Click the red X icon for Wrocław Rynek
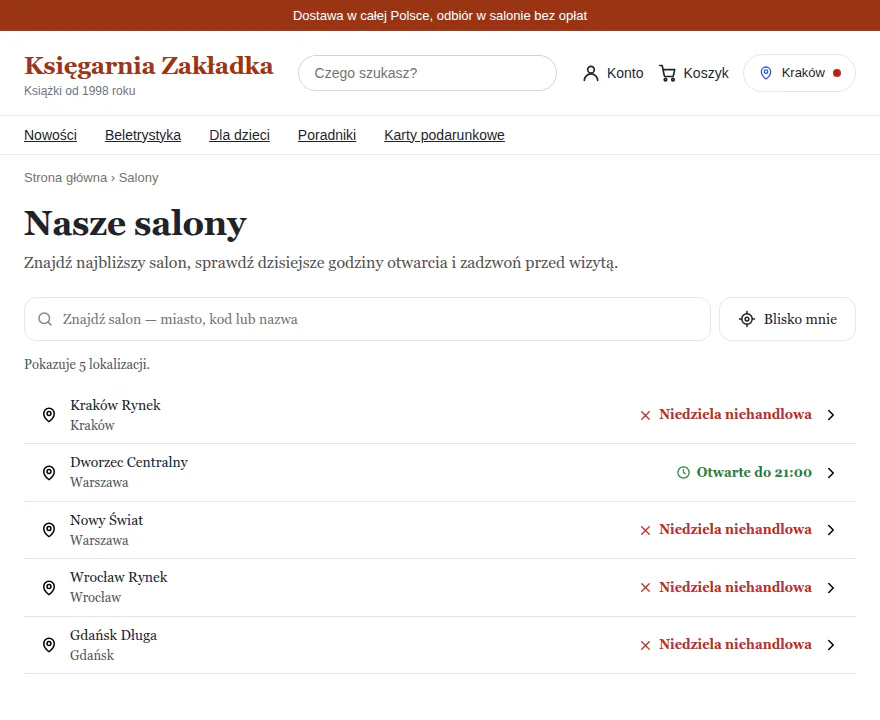This screenshot has height=720, width=880. point(645,588)
